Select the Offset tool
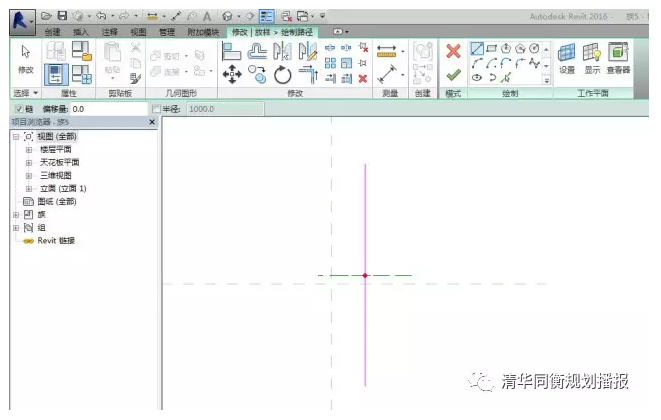 257,51
